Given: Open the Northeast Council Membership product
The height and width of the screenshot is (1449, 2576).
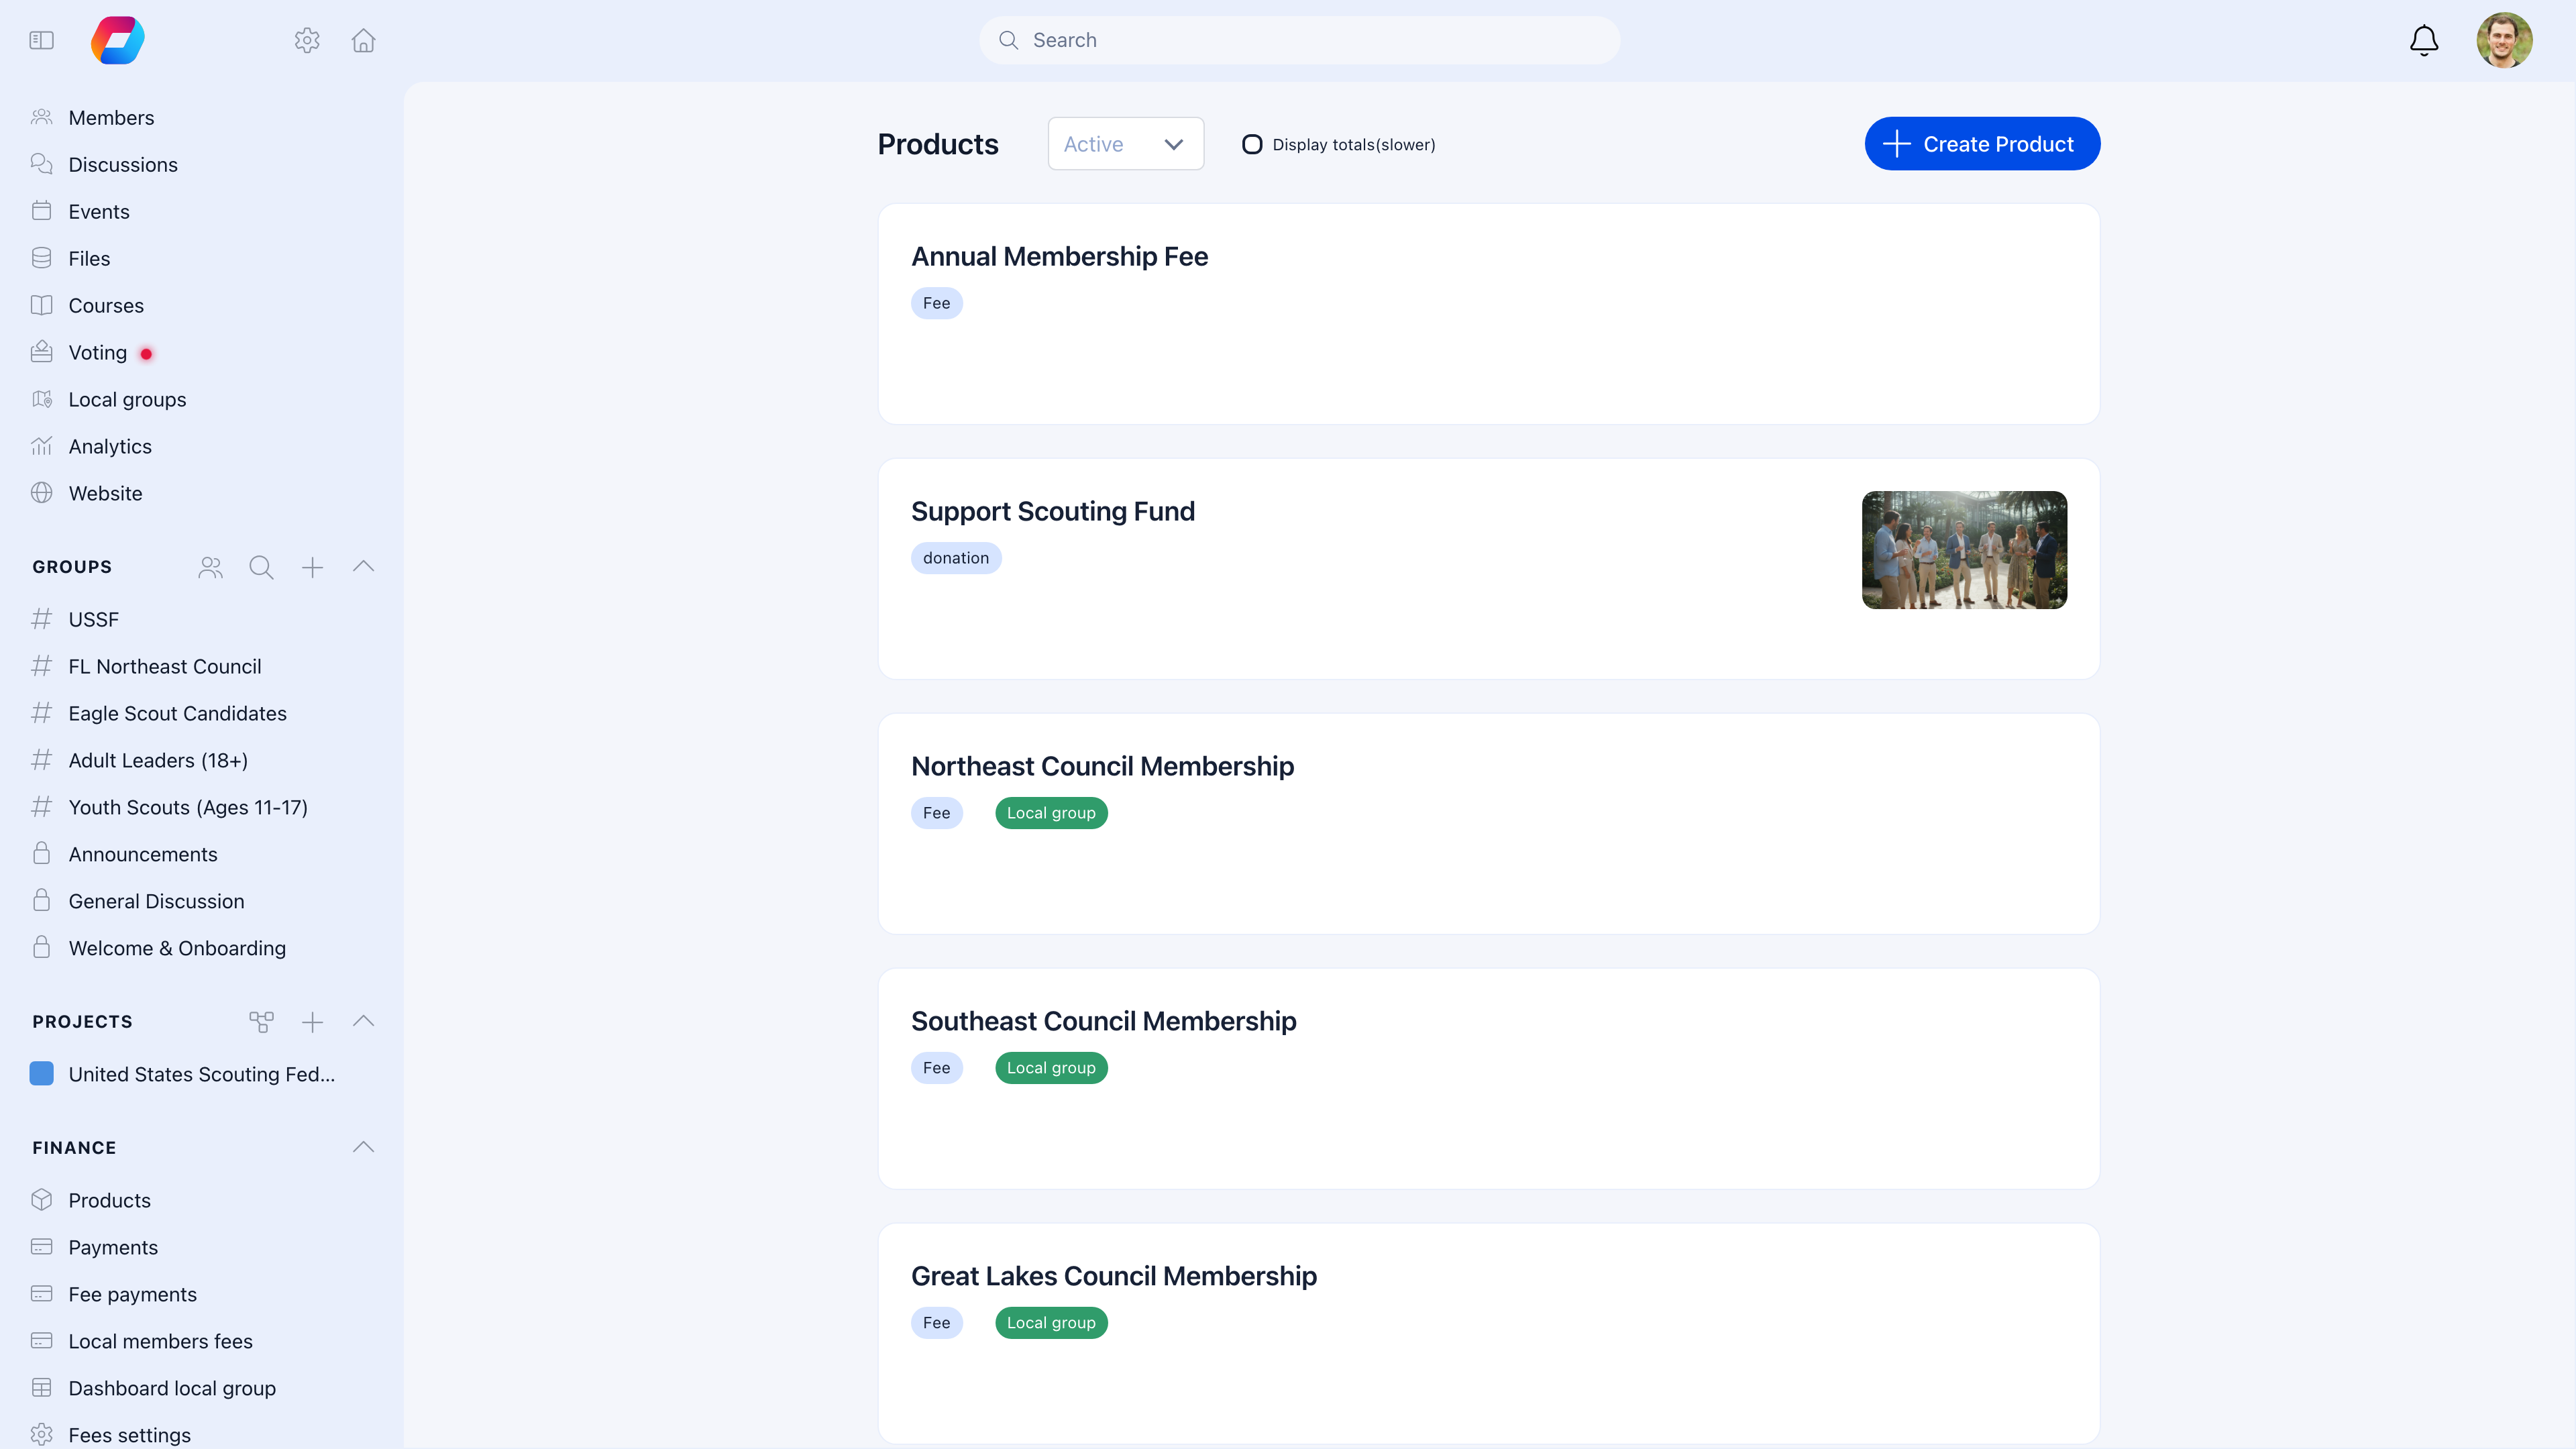Looking at the screenshot, I should pos(1101,766).
